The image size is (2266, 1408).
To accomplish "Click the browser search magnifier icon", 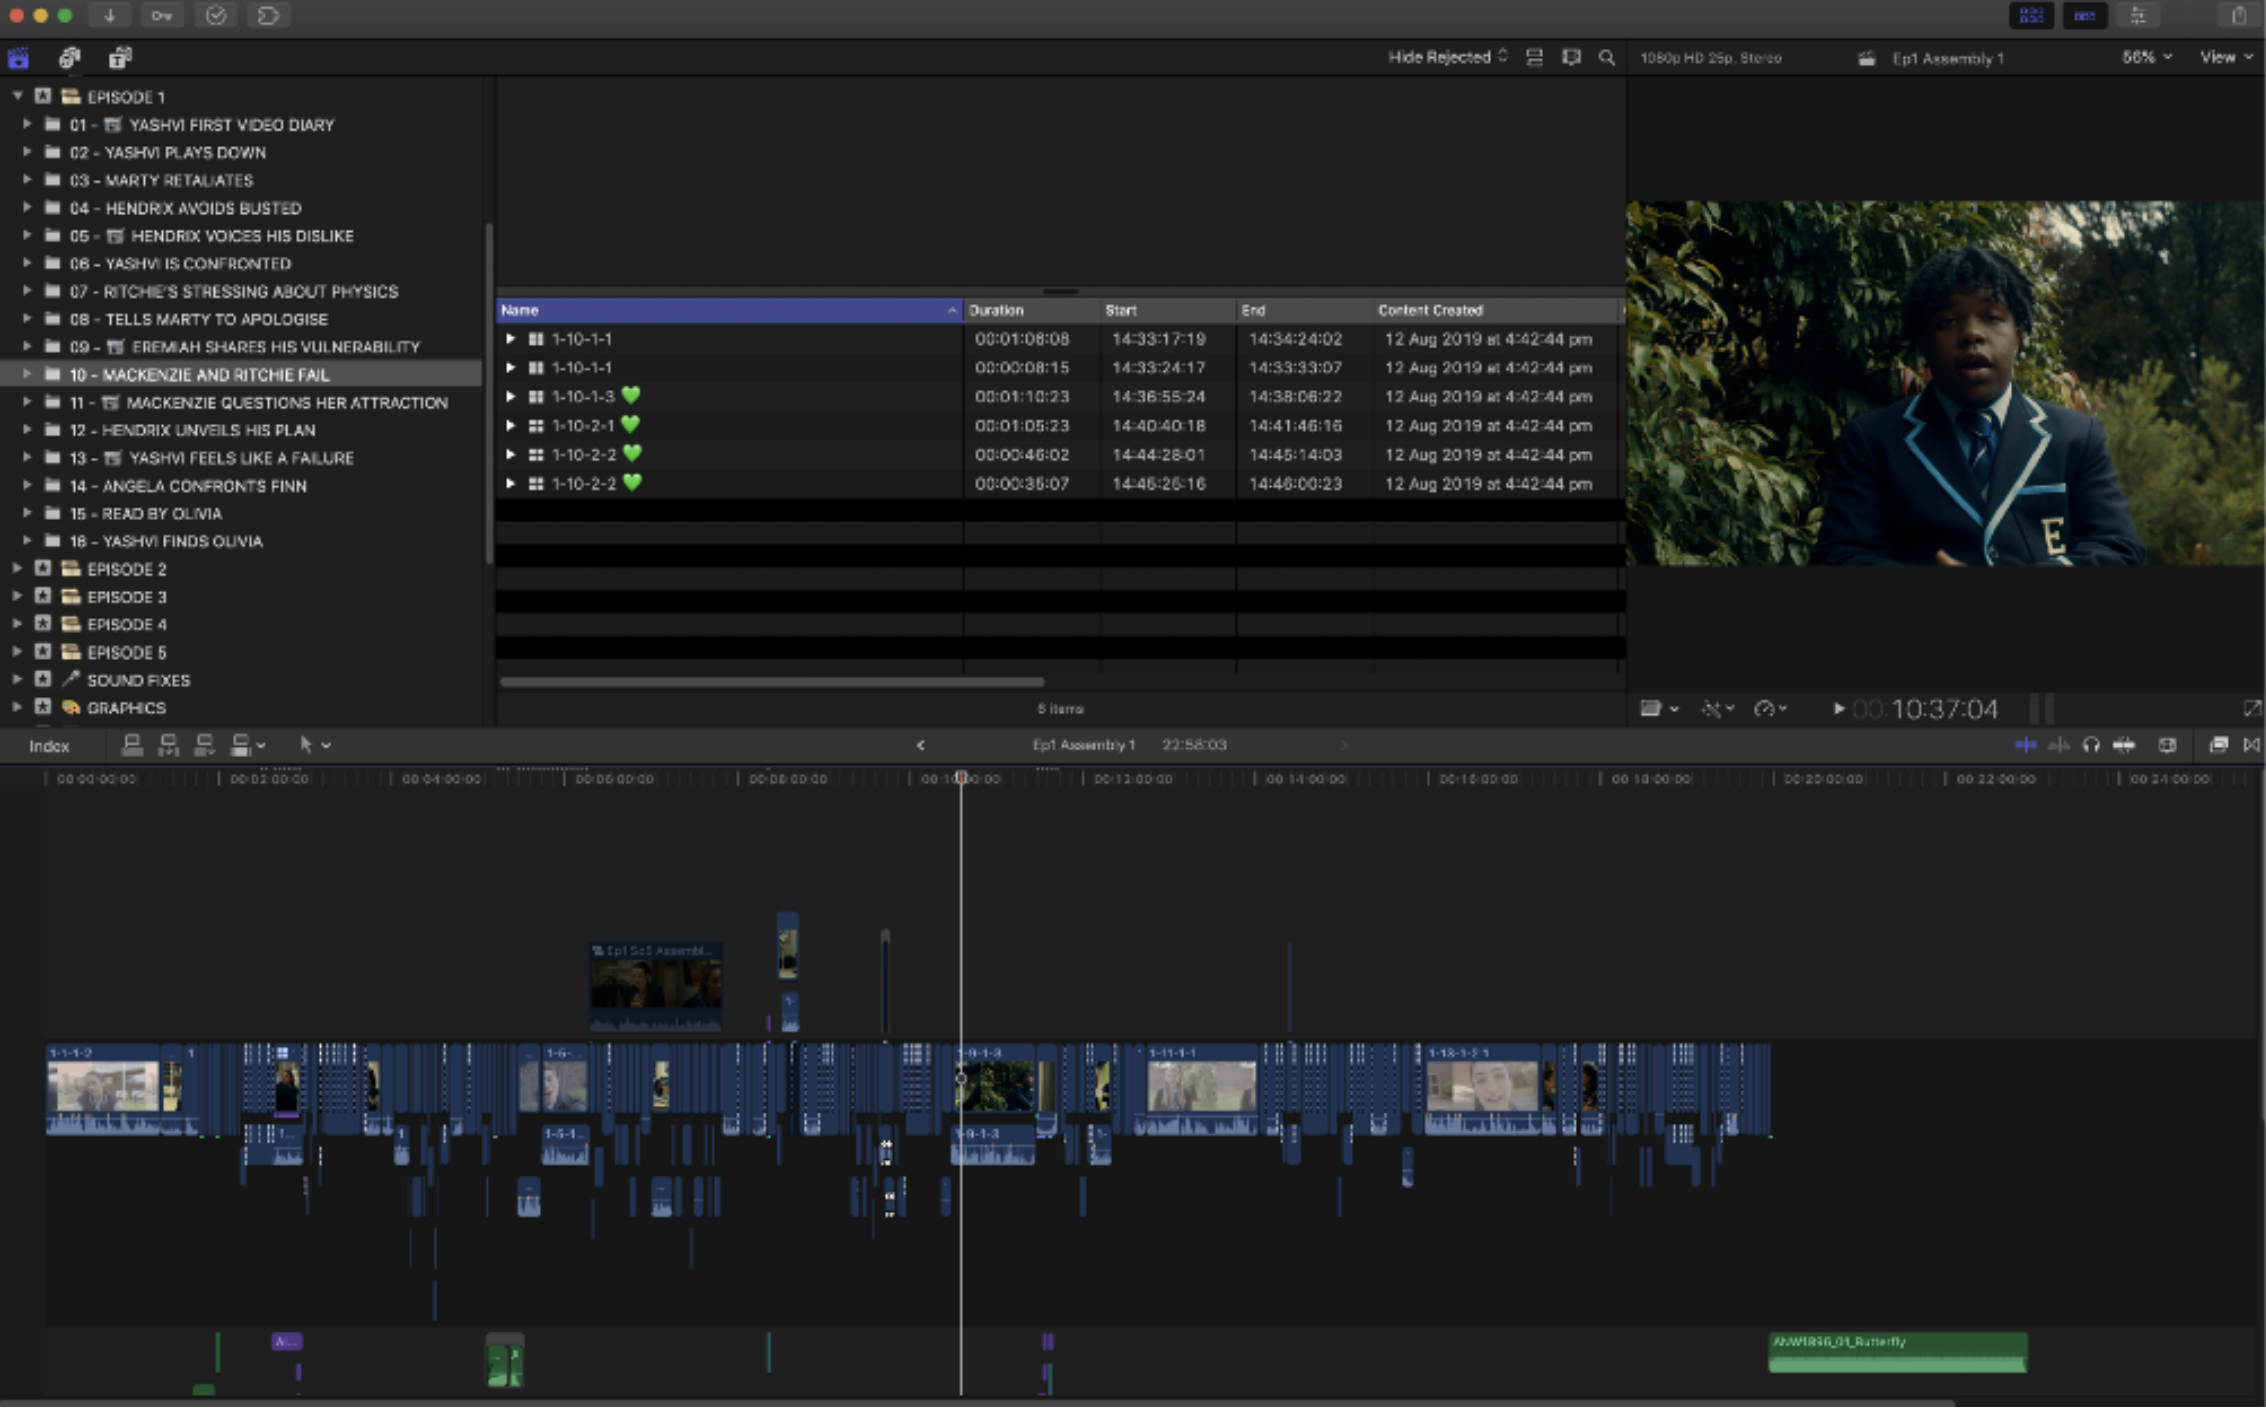I will pos(1606,58).
